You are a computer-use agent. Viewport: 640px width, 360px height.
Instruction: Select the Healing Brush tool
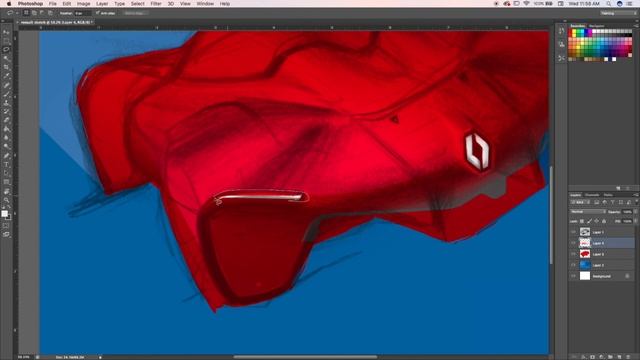6,85
